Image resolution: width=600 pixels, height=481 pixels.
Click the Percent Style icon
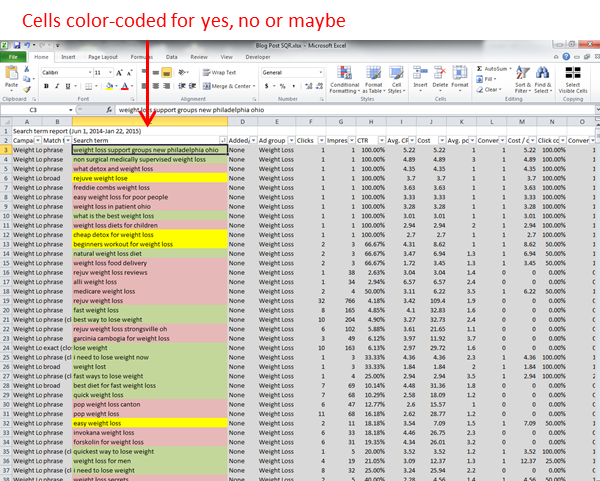point(282,86)
